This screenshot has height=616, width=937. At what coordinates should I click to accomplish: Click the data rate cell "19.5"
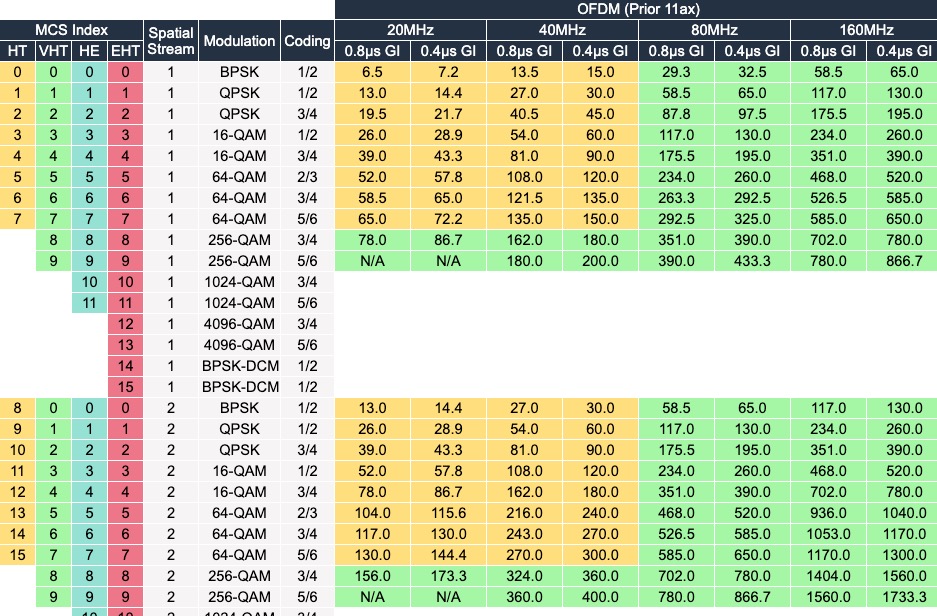coord(372,114)
